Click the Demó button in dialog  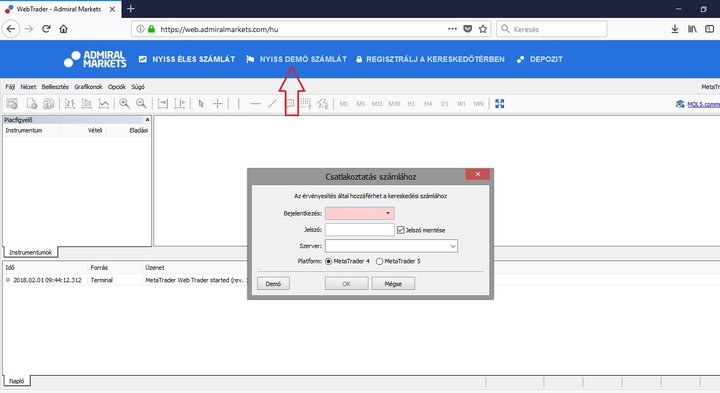coord(273,284)
